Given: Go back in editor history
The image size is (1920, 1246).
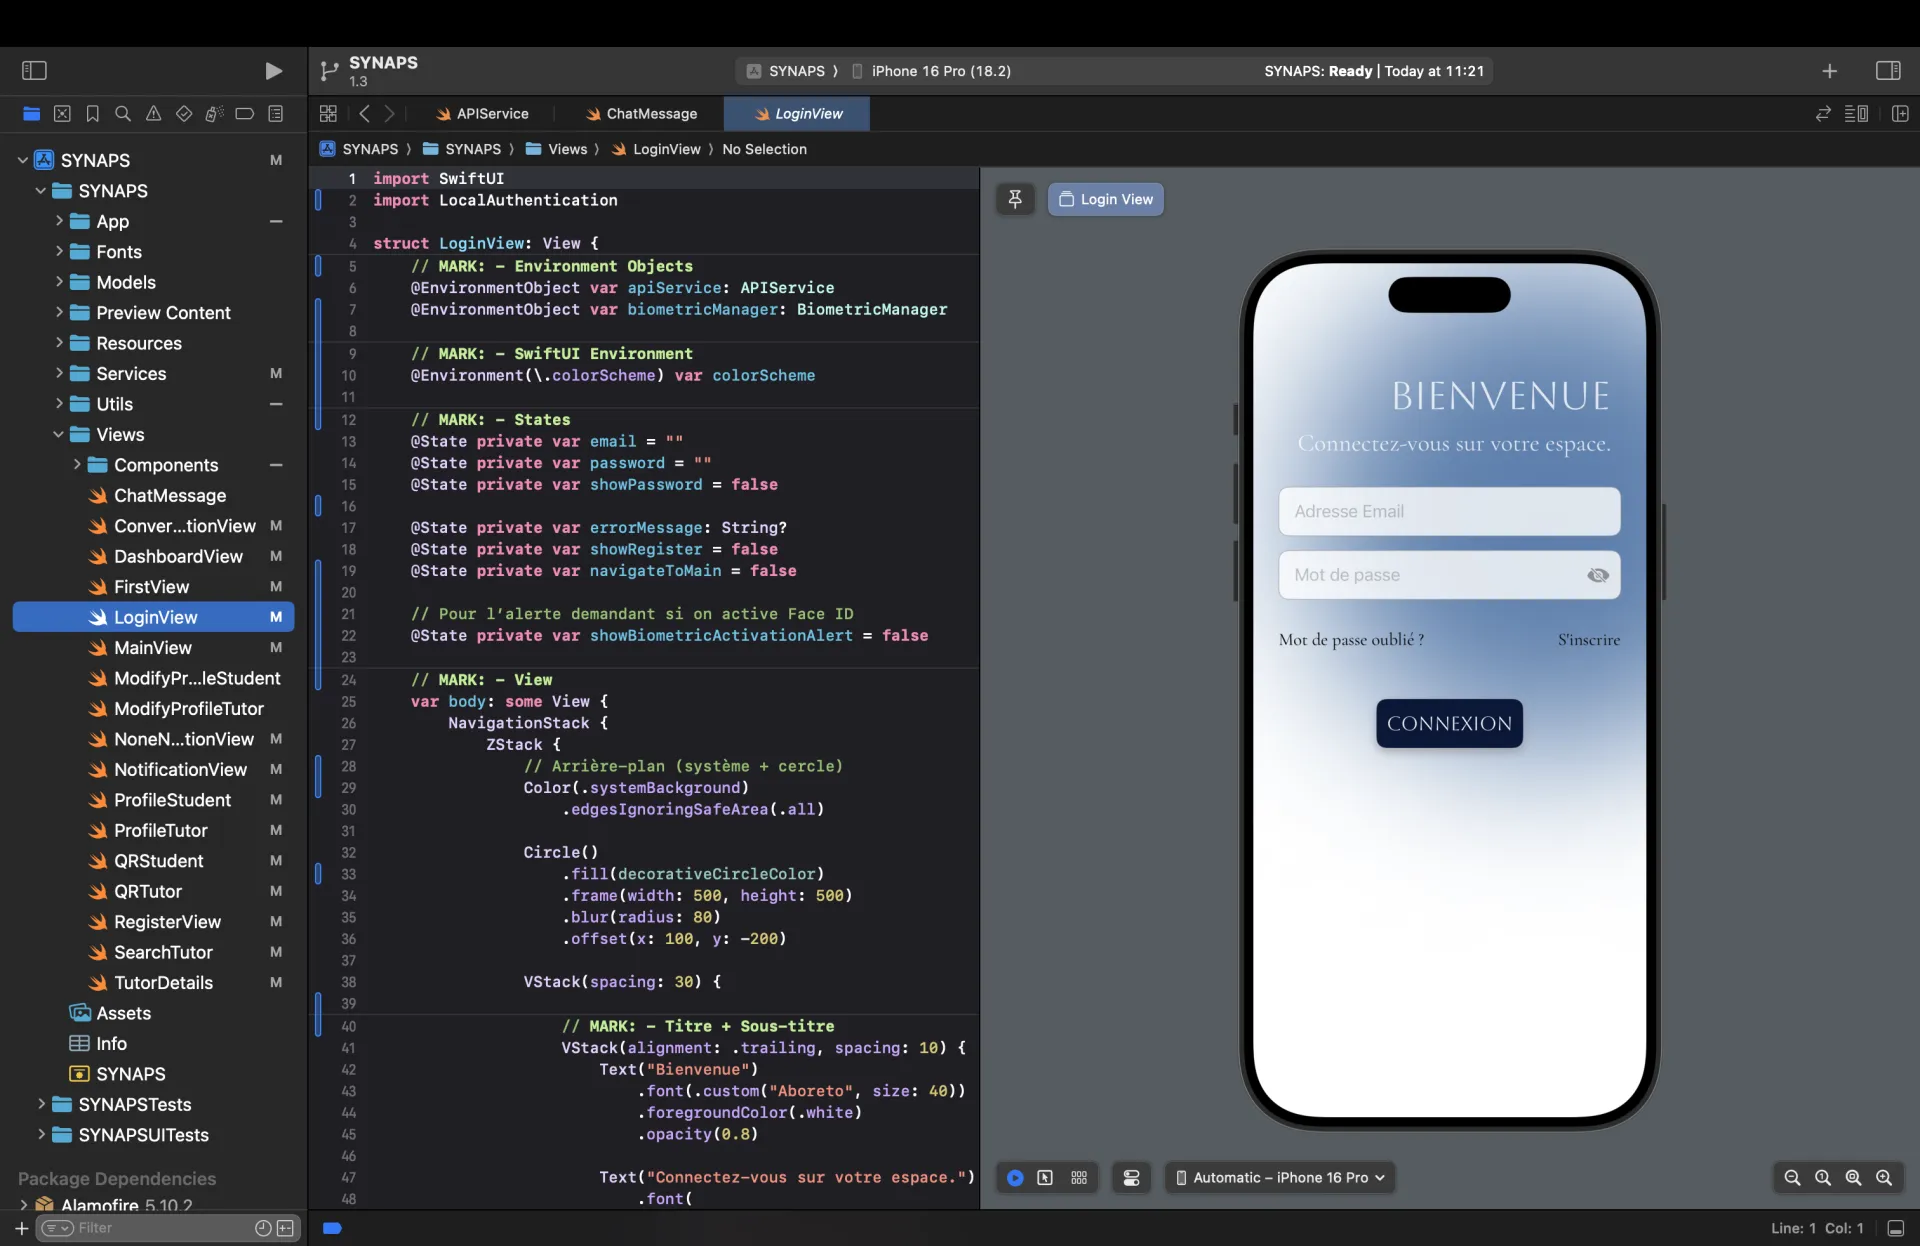Looking at the screenshot, I should (x=365, y=114).
